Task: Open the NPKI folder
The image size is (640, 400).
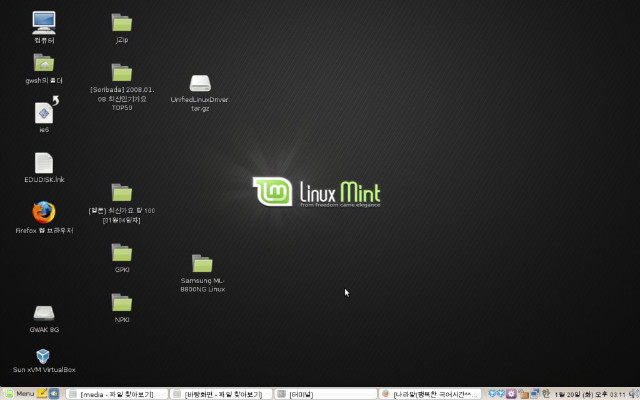Action: point(122,302)
